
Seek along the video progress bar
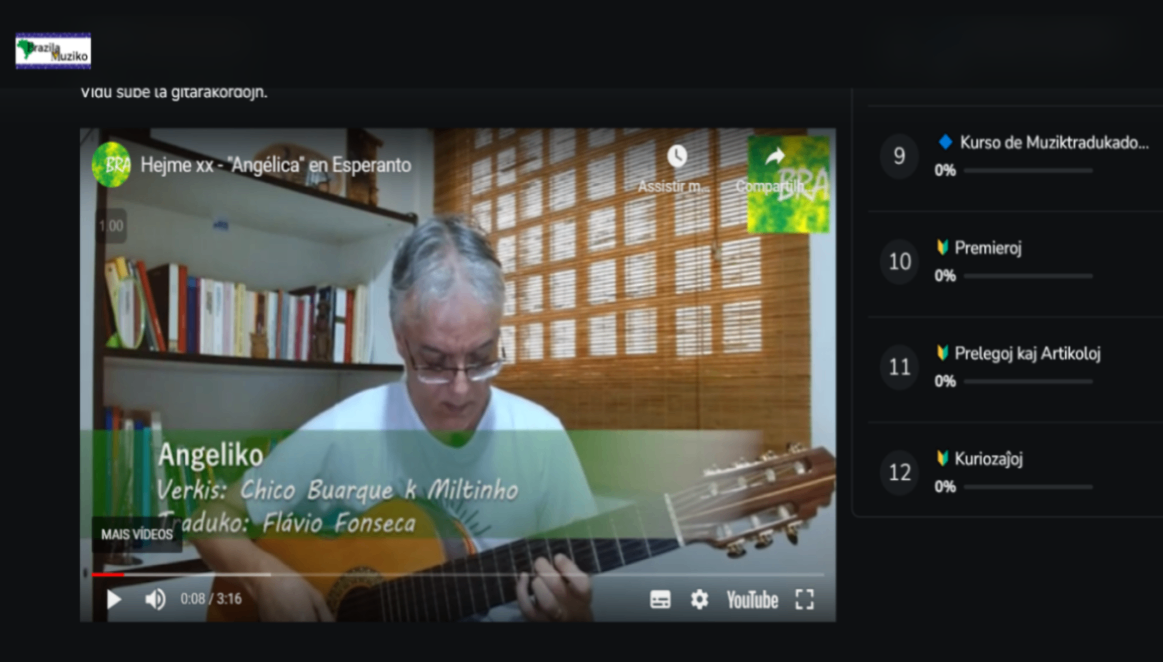458,575
